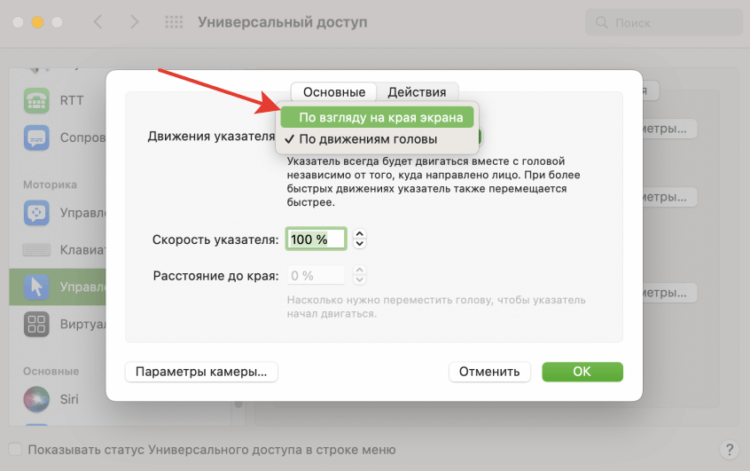Click the edge distance stepper up arrow
The height and width of the screenshot is (471, 750).
point(360,270)
